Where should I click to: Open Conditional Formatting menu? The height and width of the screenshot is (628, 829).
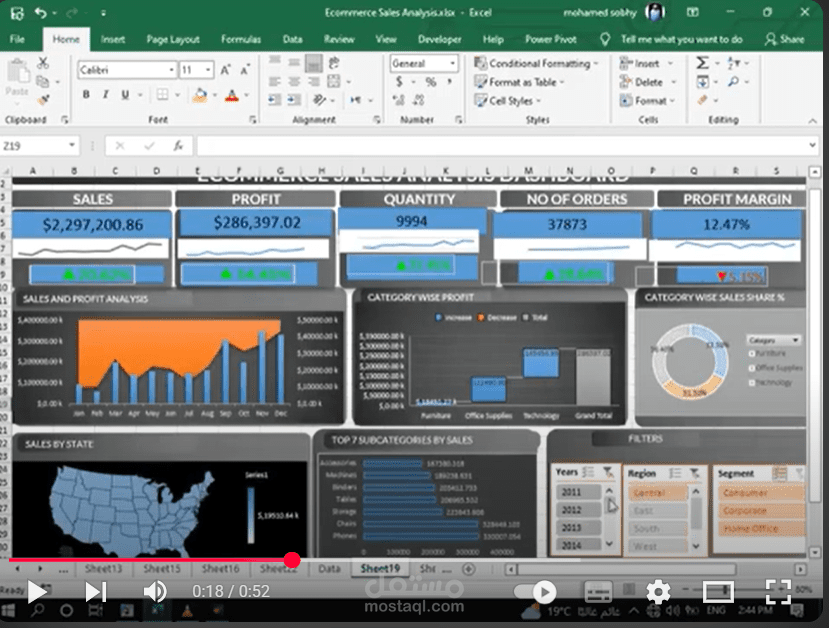[x=536, y=63]
